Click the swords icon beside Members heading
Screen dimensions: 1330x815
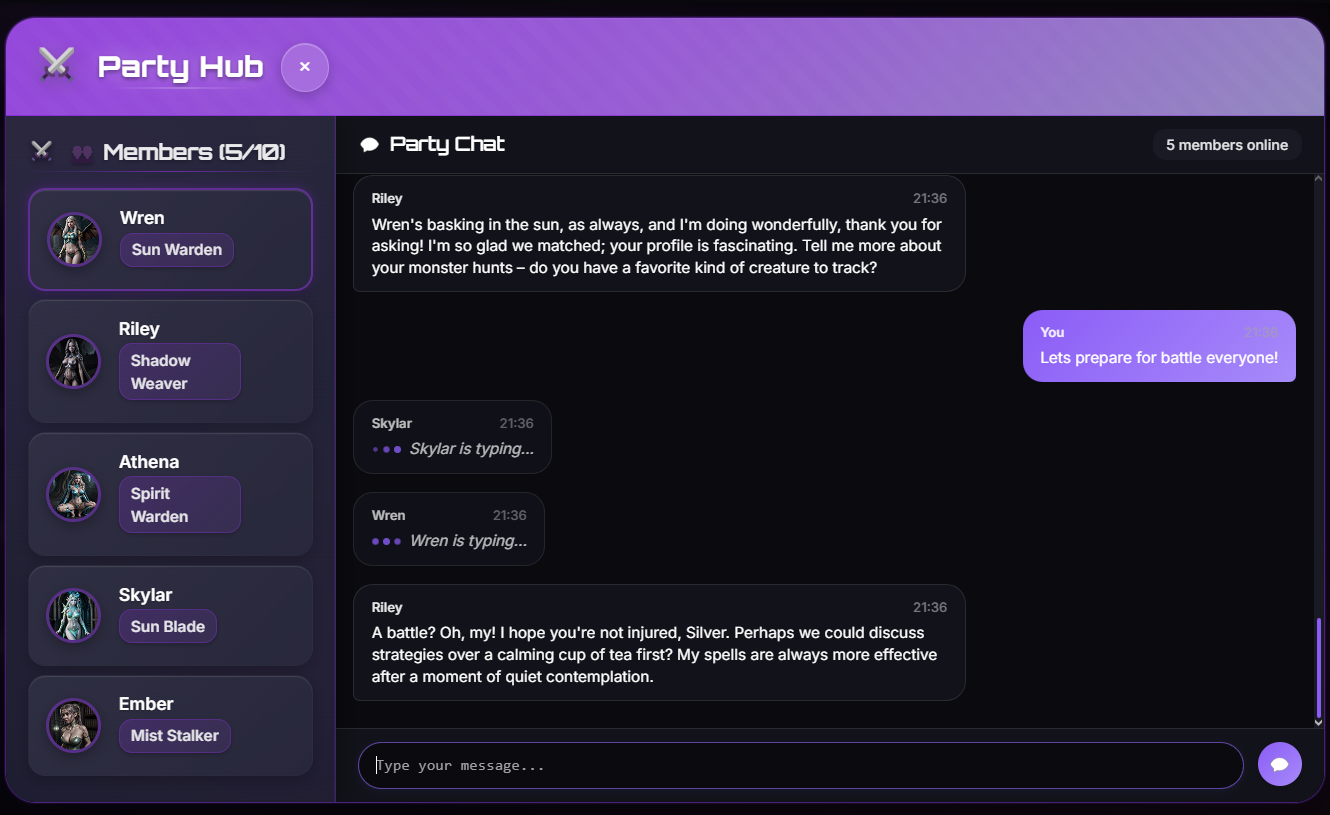pyautogui.click(x=41, y=151)
